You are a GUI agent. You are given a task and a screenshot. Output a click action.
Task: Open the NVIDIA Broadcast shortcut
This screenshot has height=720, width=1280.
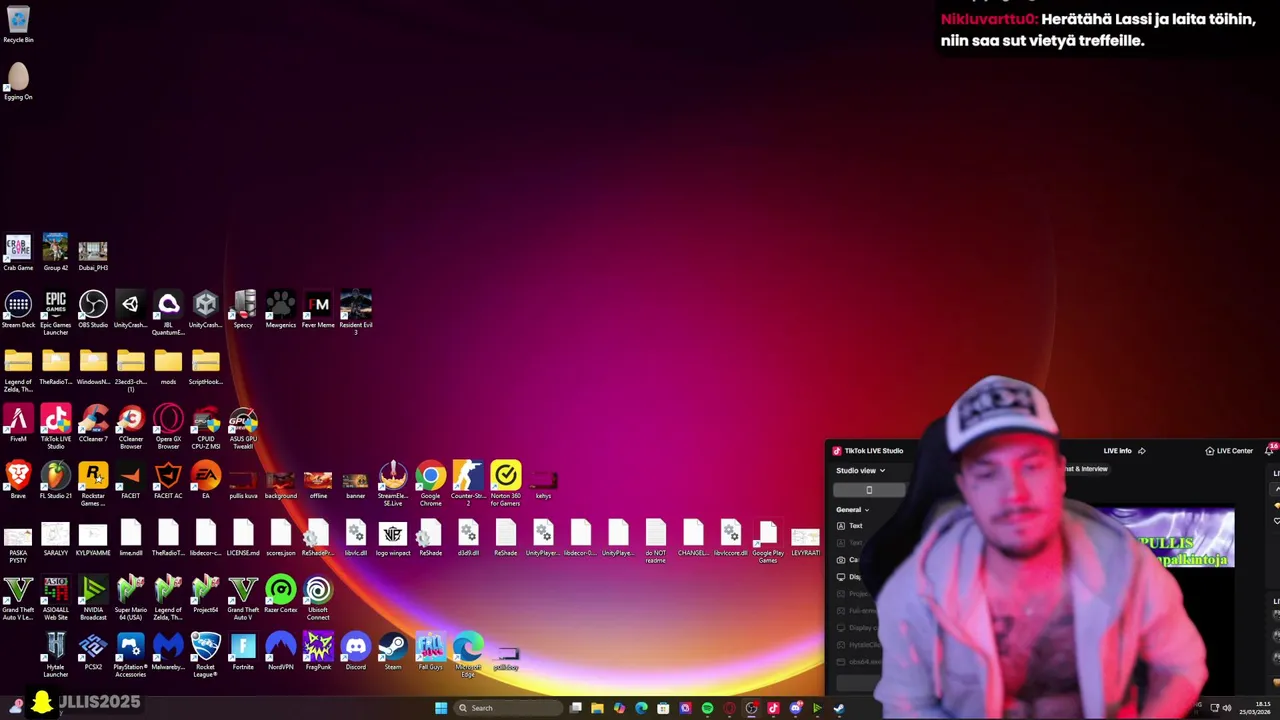click(93, 596)
